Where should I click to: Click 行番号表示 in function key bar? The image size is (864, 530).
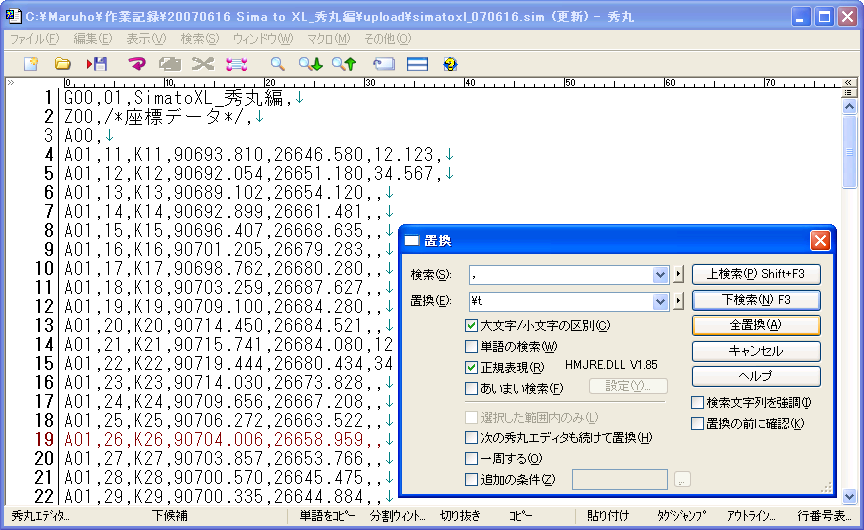tap(824, 516)
